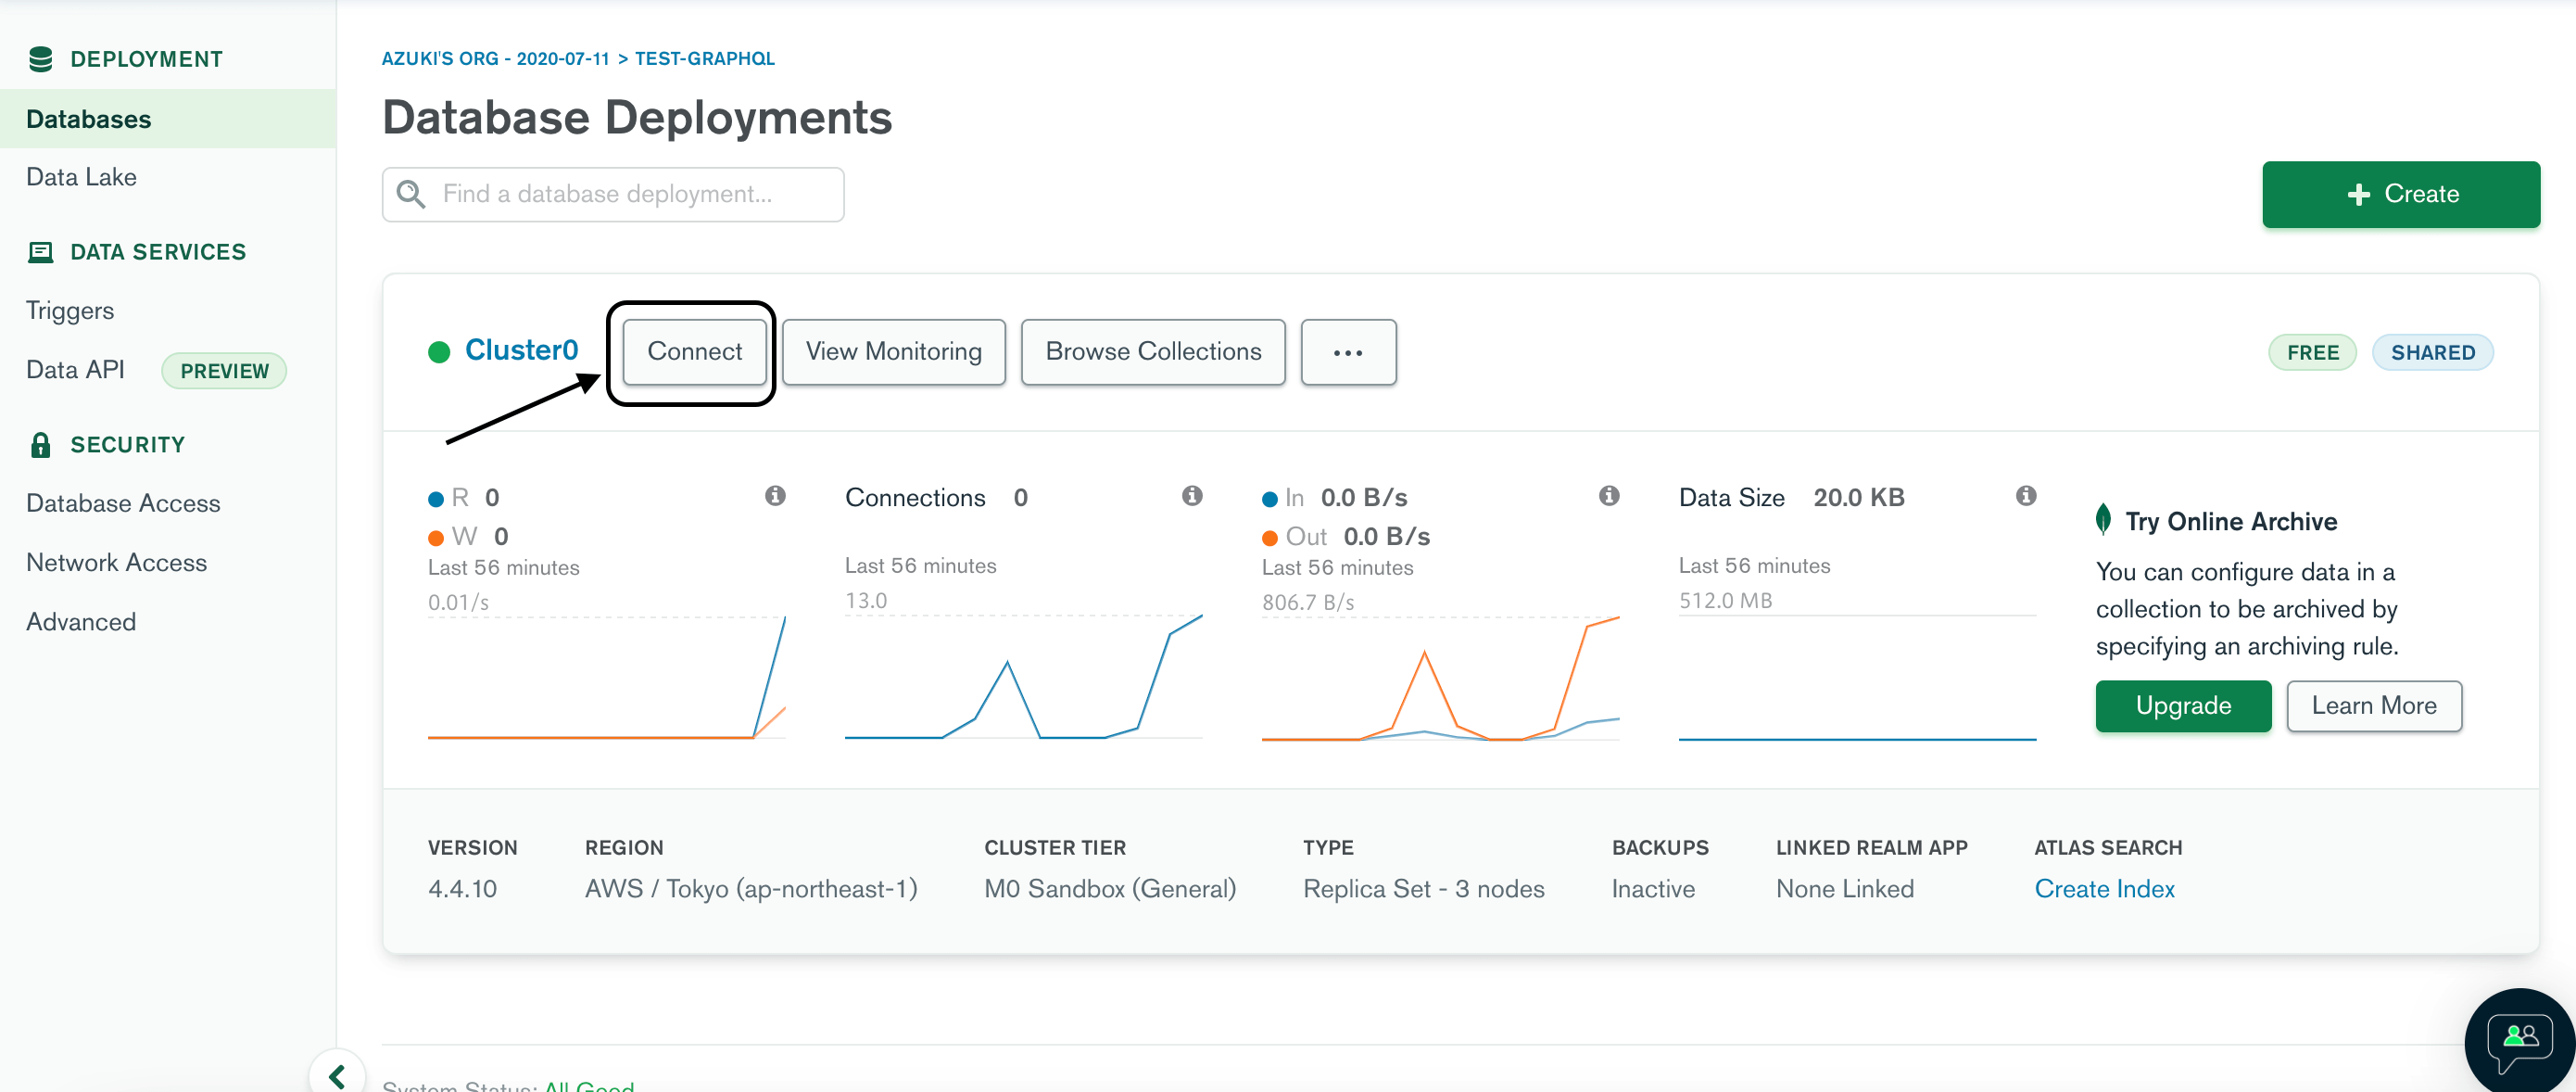This screenshot has height=1092, width=2576.
Task: Click region text AWS / Tokyo (ap-northeast-1)
Action: coord(751,889)
